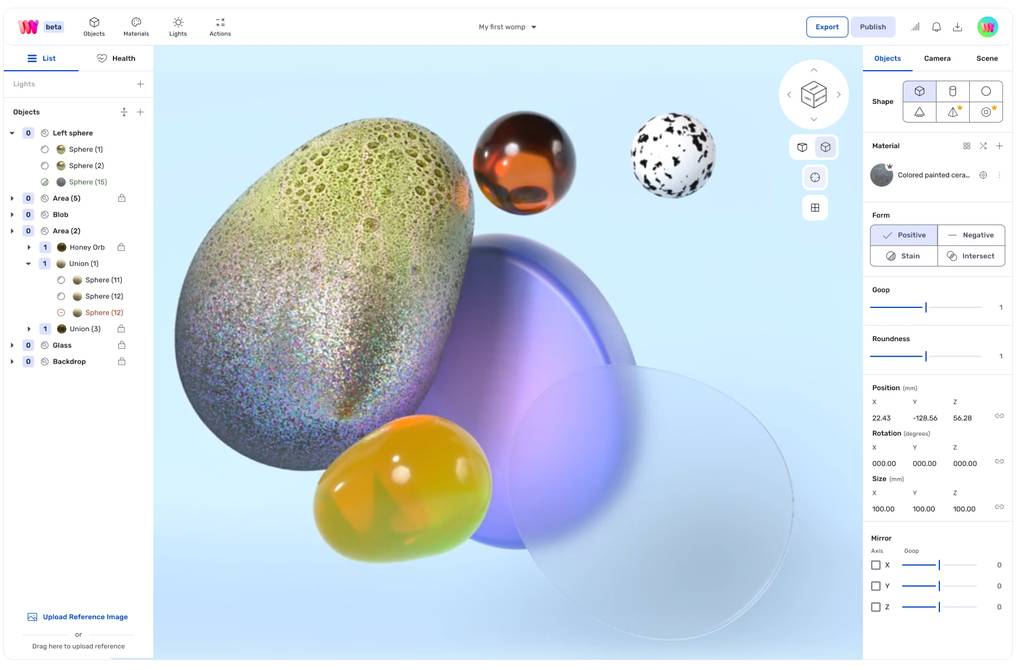Select the cylinder shape
Viewport: 1024px width, 670px height.
(x=952, y=91)
